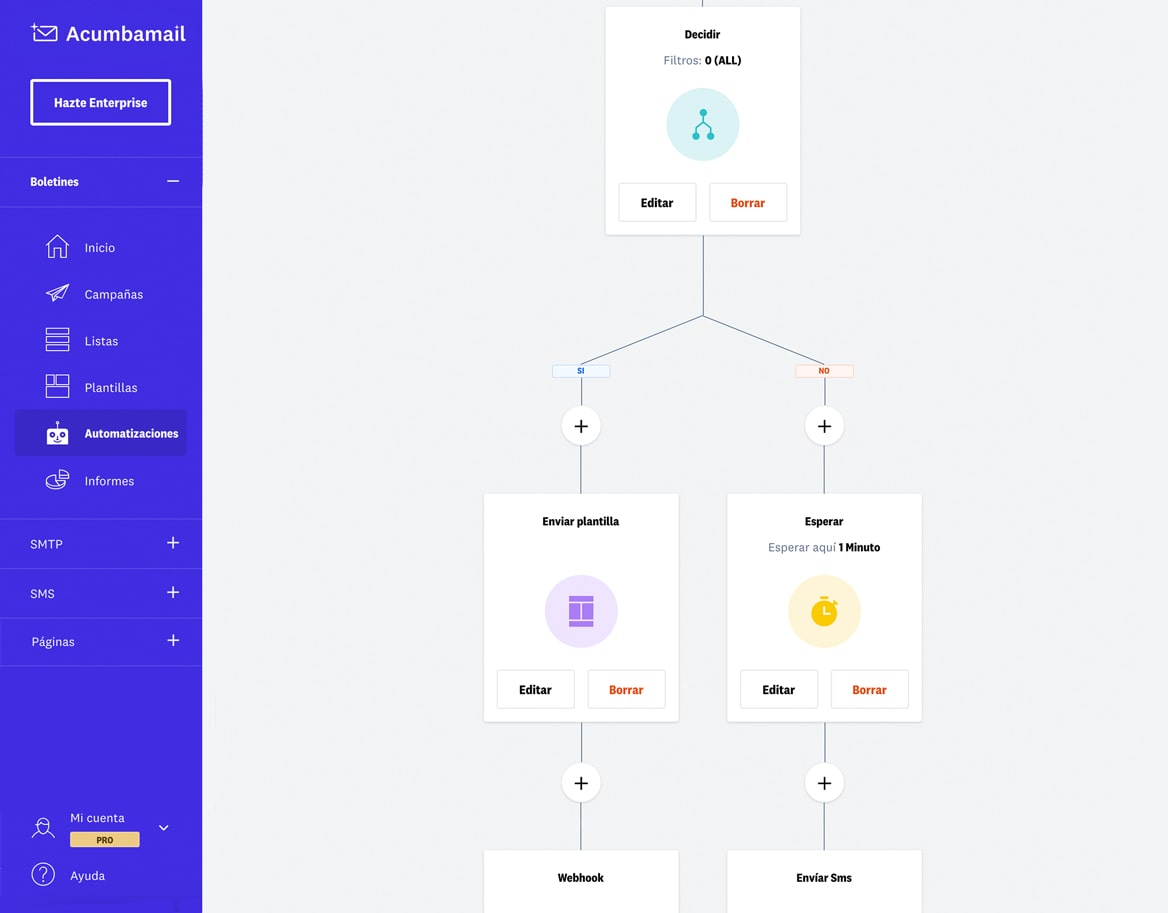Click the Listas stacked rows icon

[57, 340]
